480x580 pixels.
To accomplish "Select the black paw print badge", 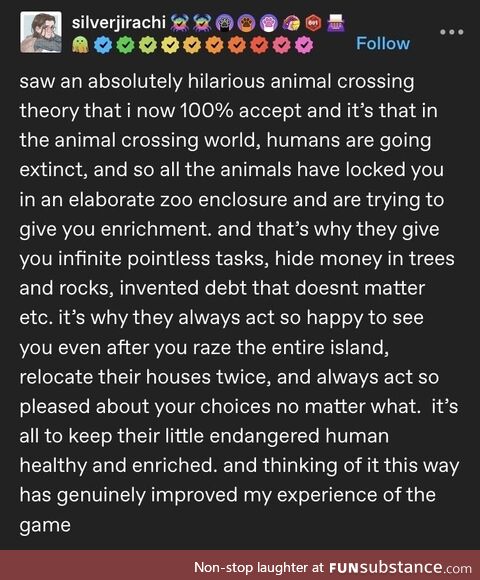I will click(224, 24).
